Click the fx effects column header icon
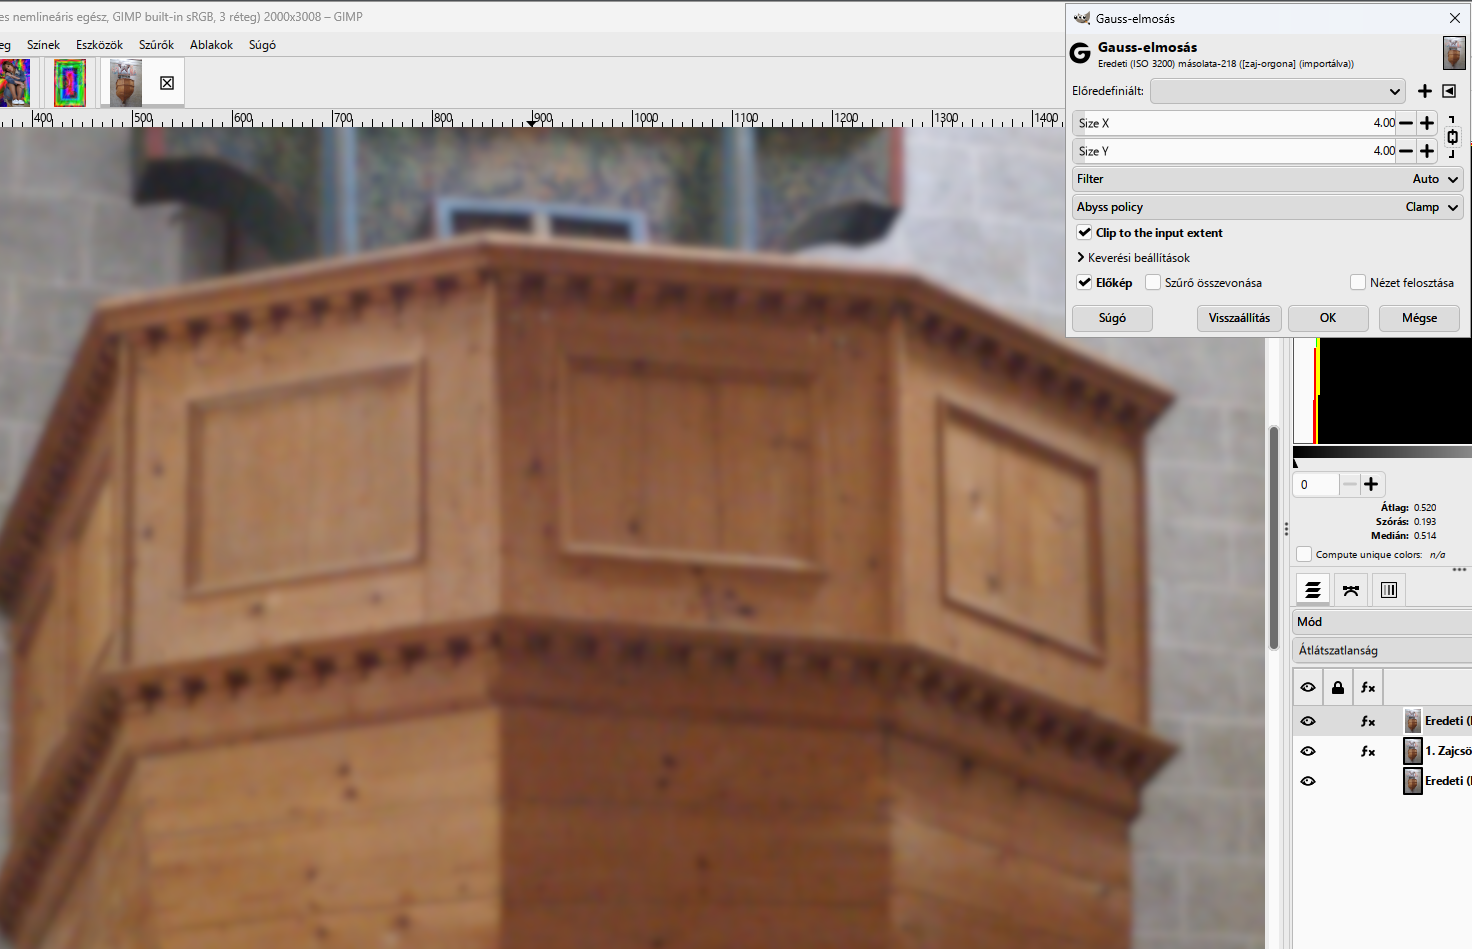Screen dimensions: 1472x949 coord(1368,687)
